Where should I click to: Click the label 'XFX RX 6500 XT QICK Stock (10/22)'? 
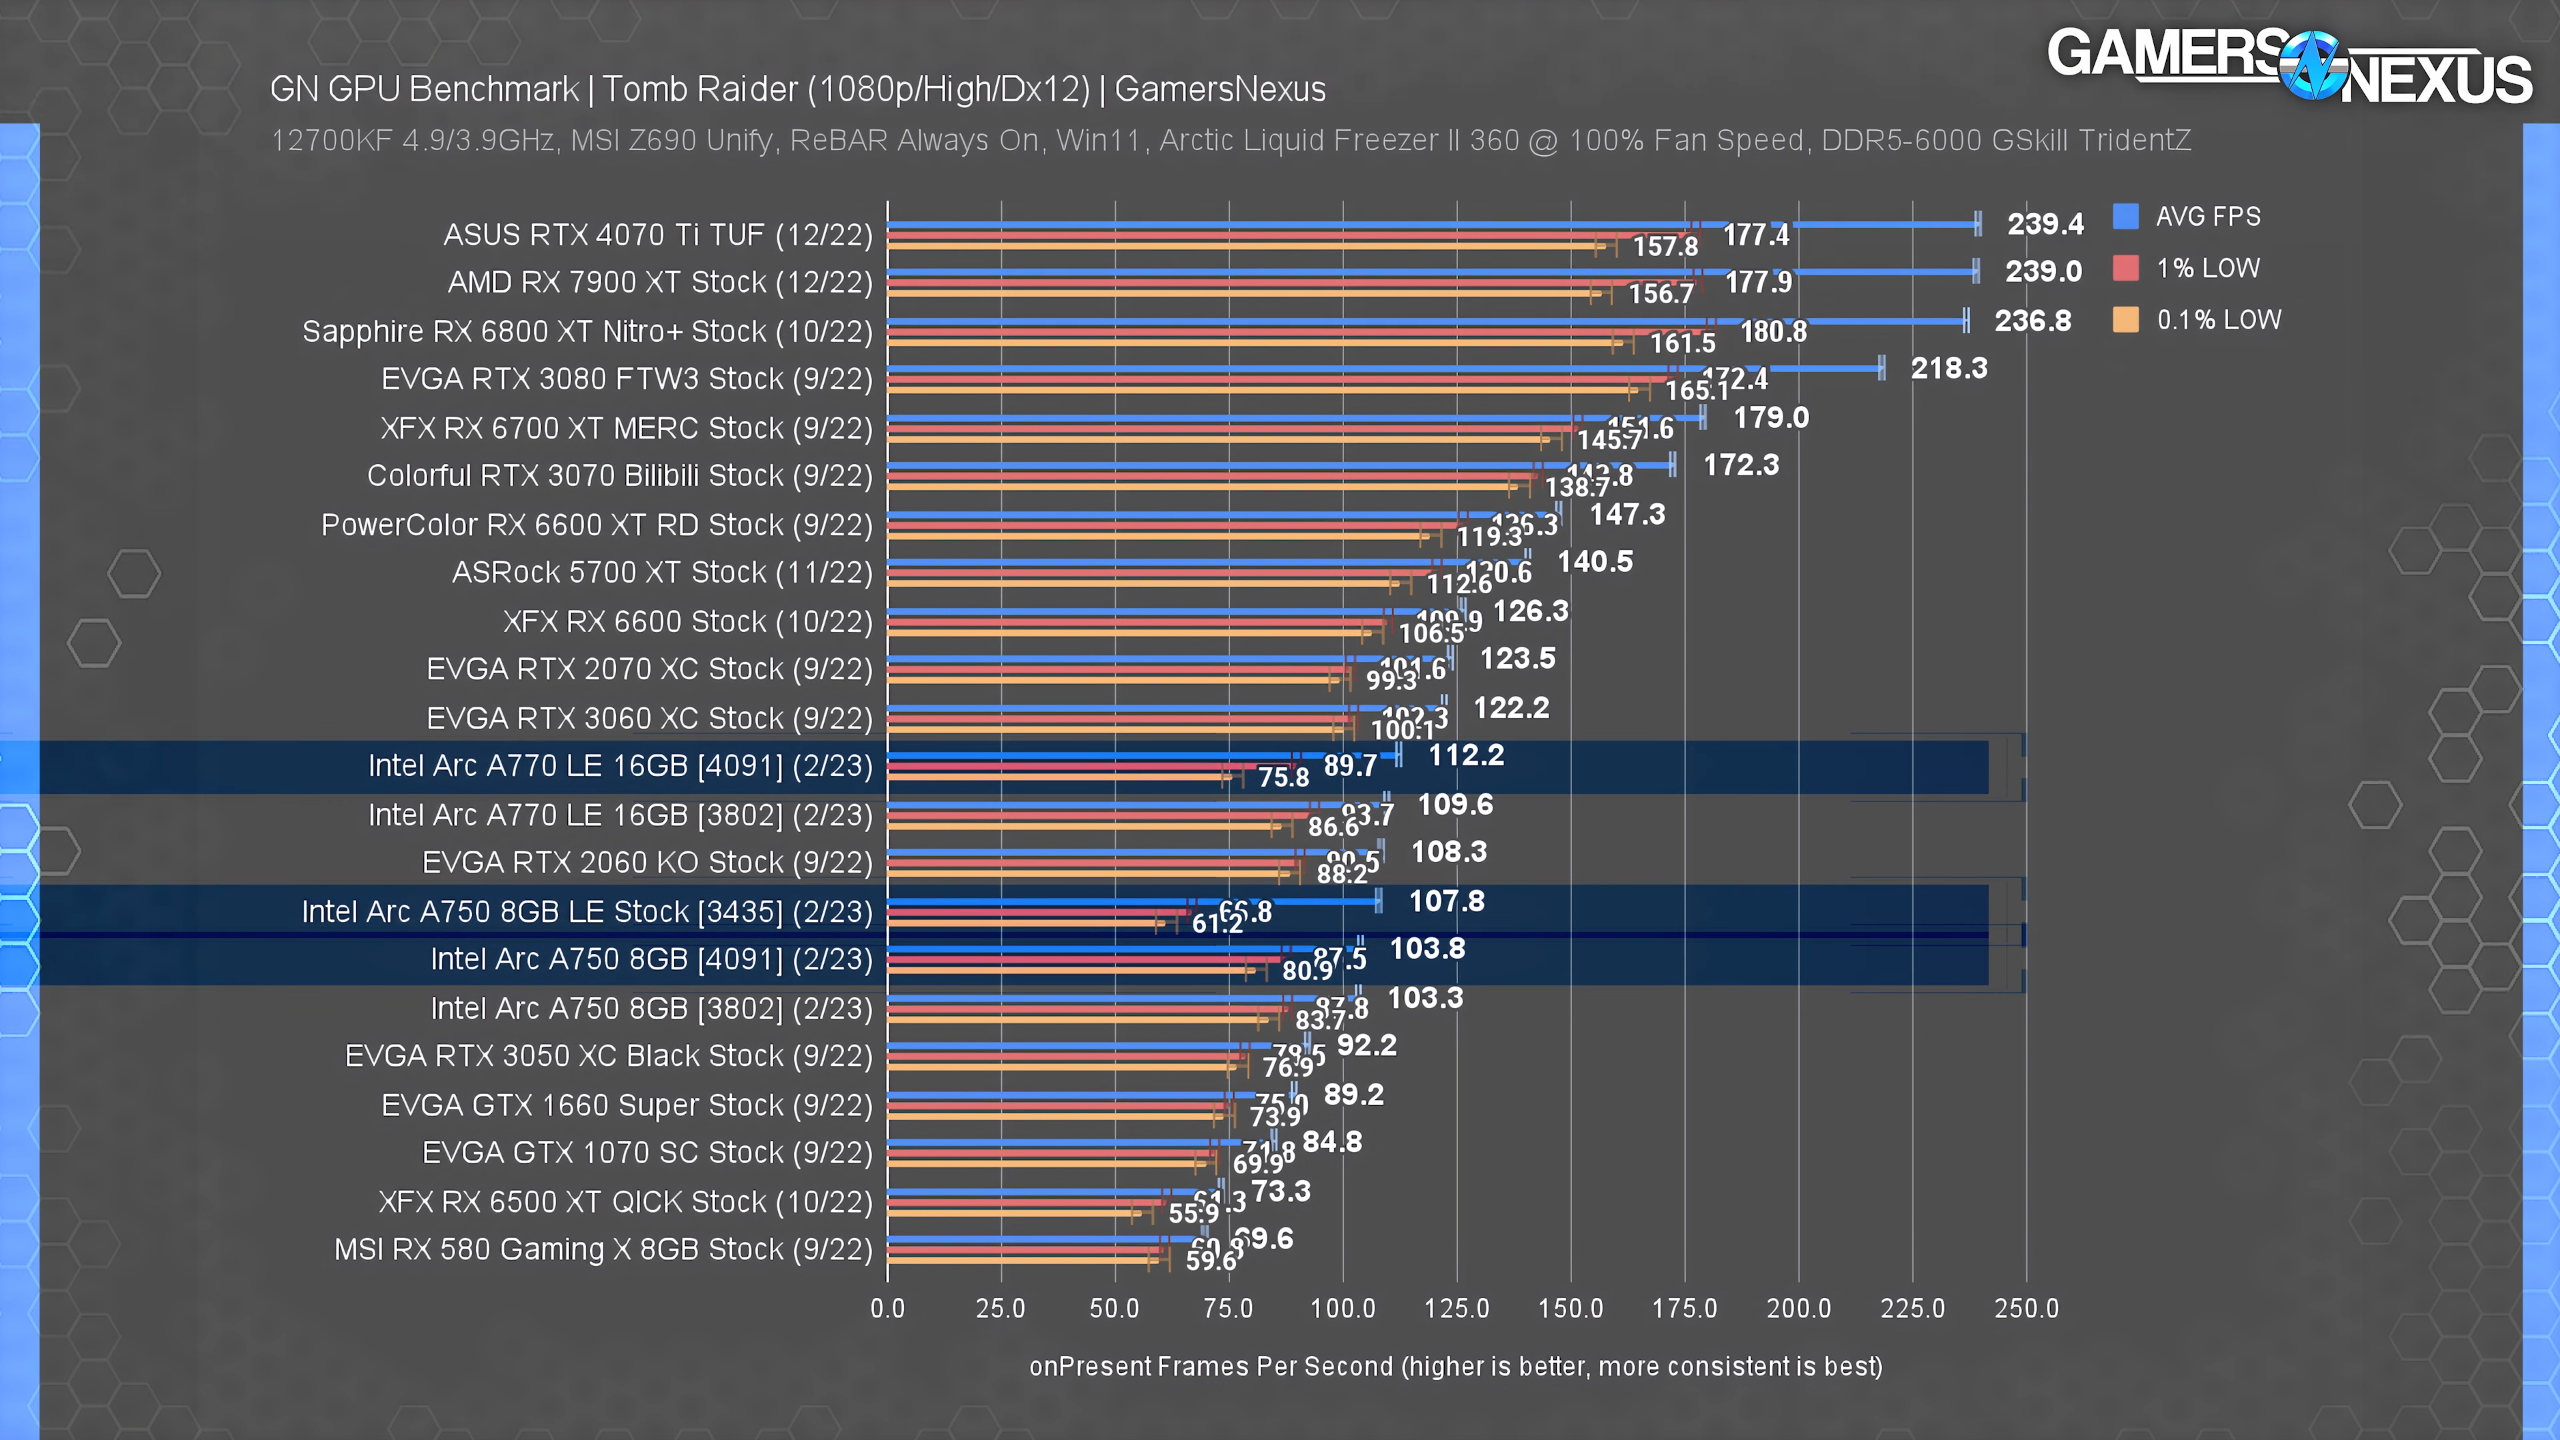click(626, 1202)
